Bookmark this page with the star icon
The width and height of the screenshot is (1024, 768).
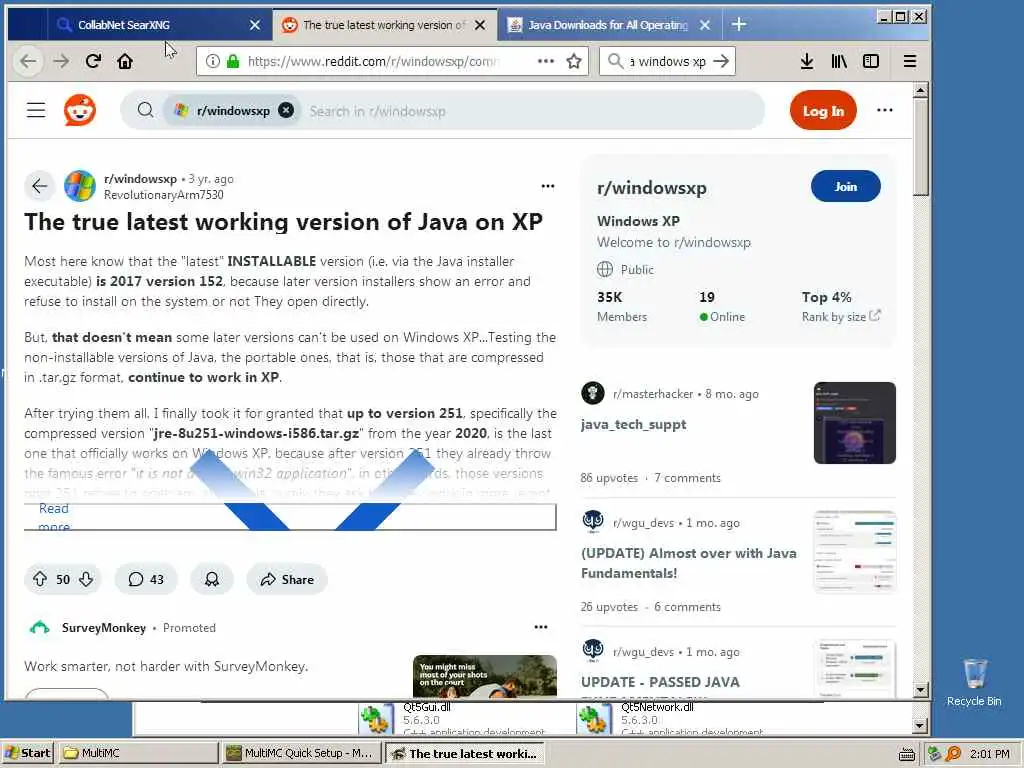tap(574, 61)
